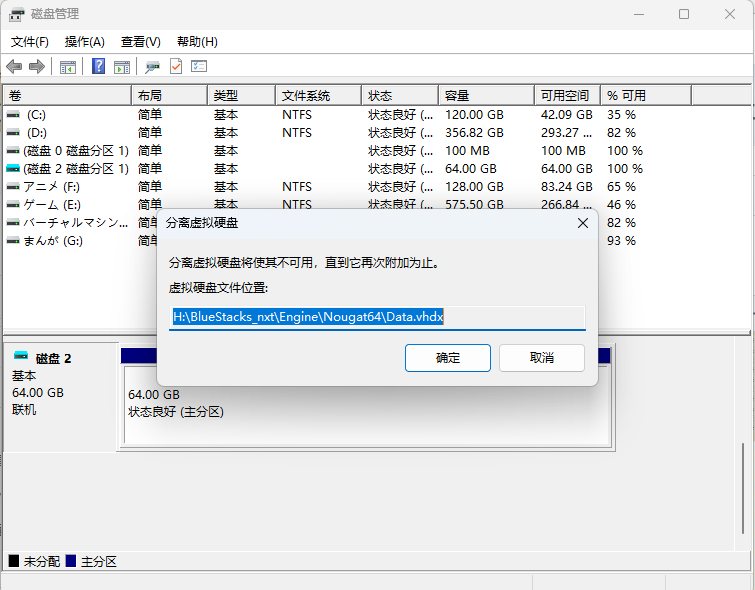Sort by the 可用空间 column header
Image resolution: width=755 pixels, height=590 pixels.
coord(568,96)
